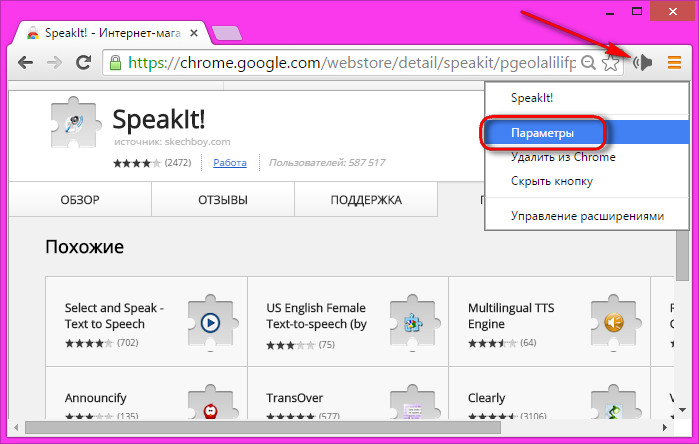Click the Похожие heading

[84, 247]
